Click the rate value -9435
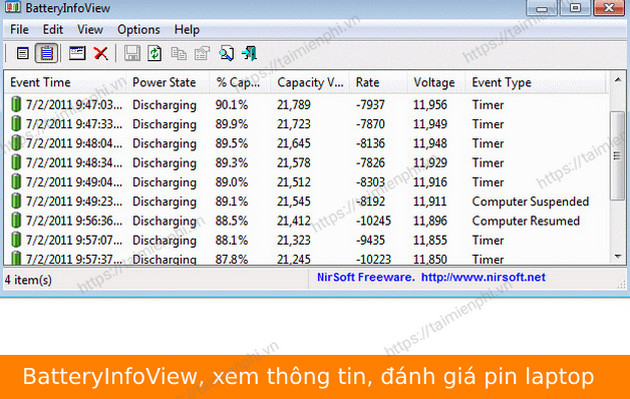This screenshot has height=399, width=630. pos(370,240)
